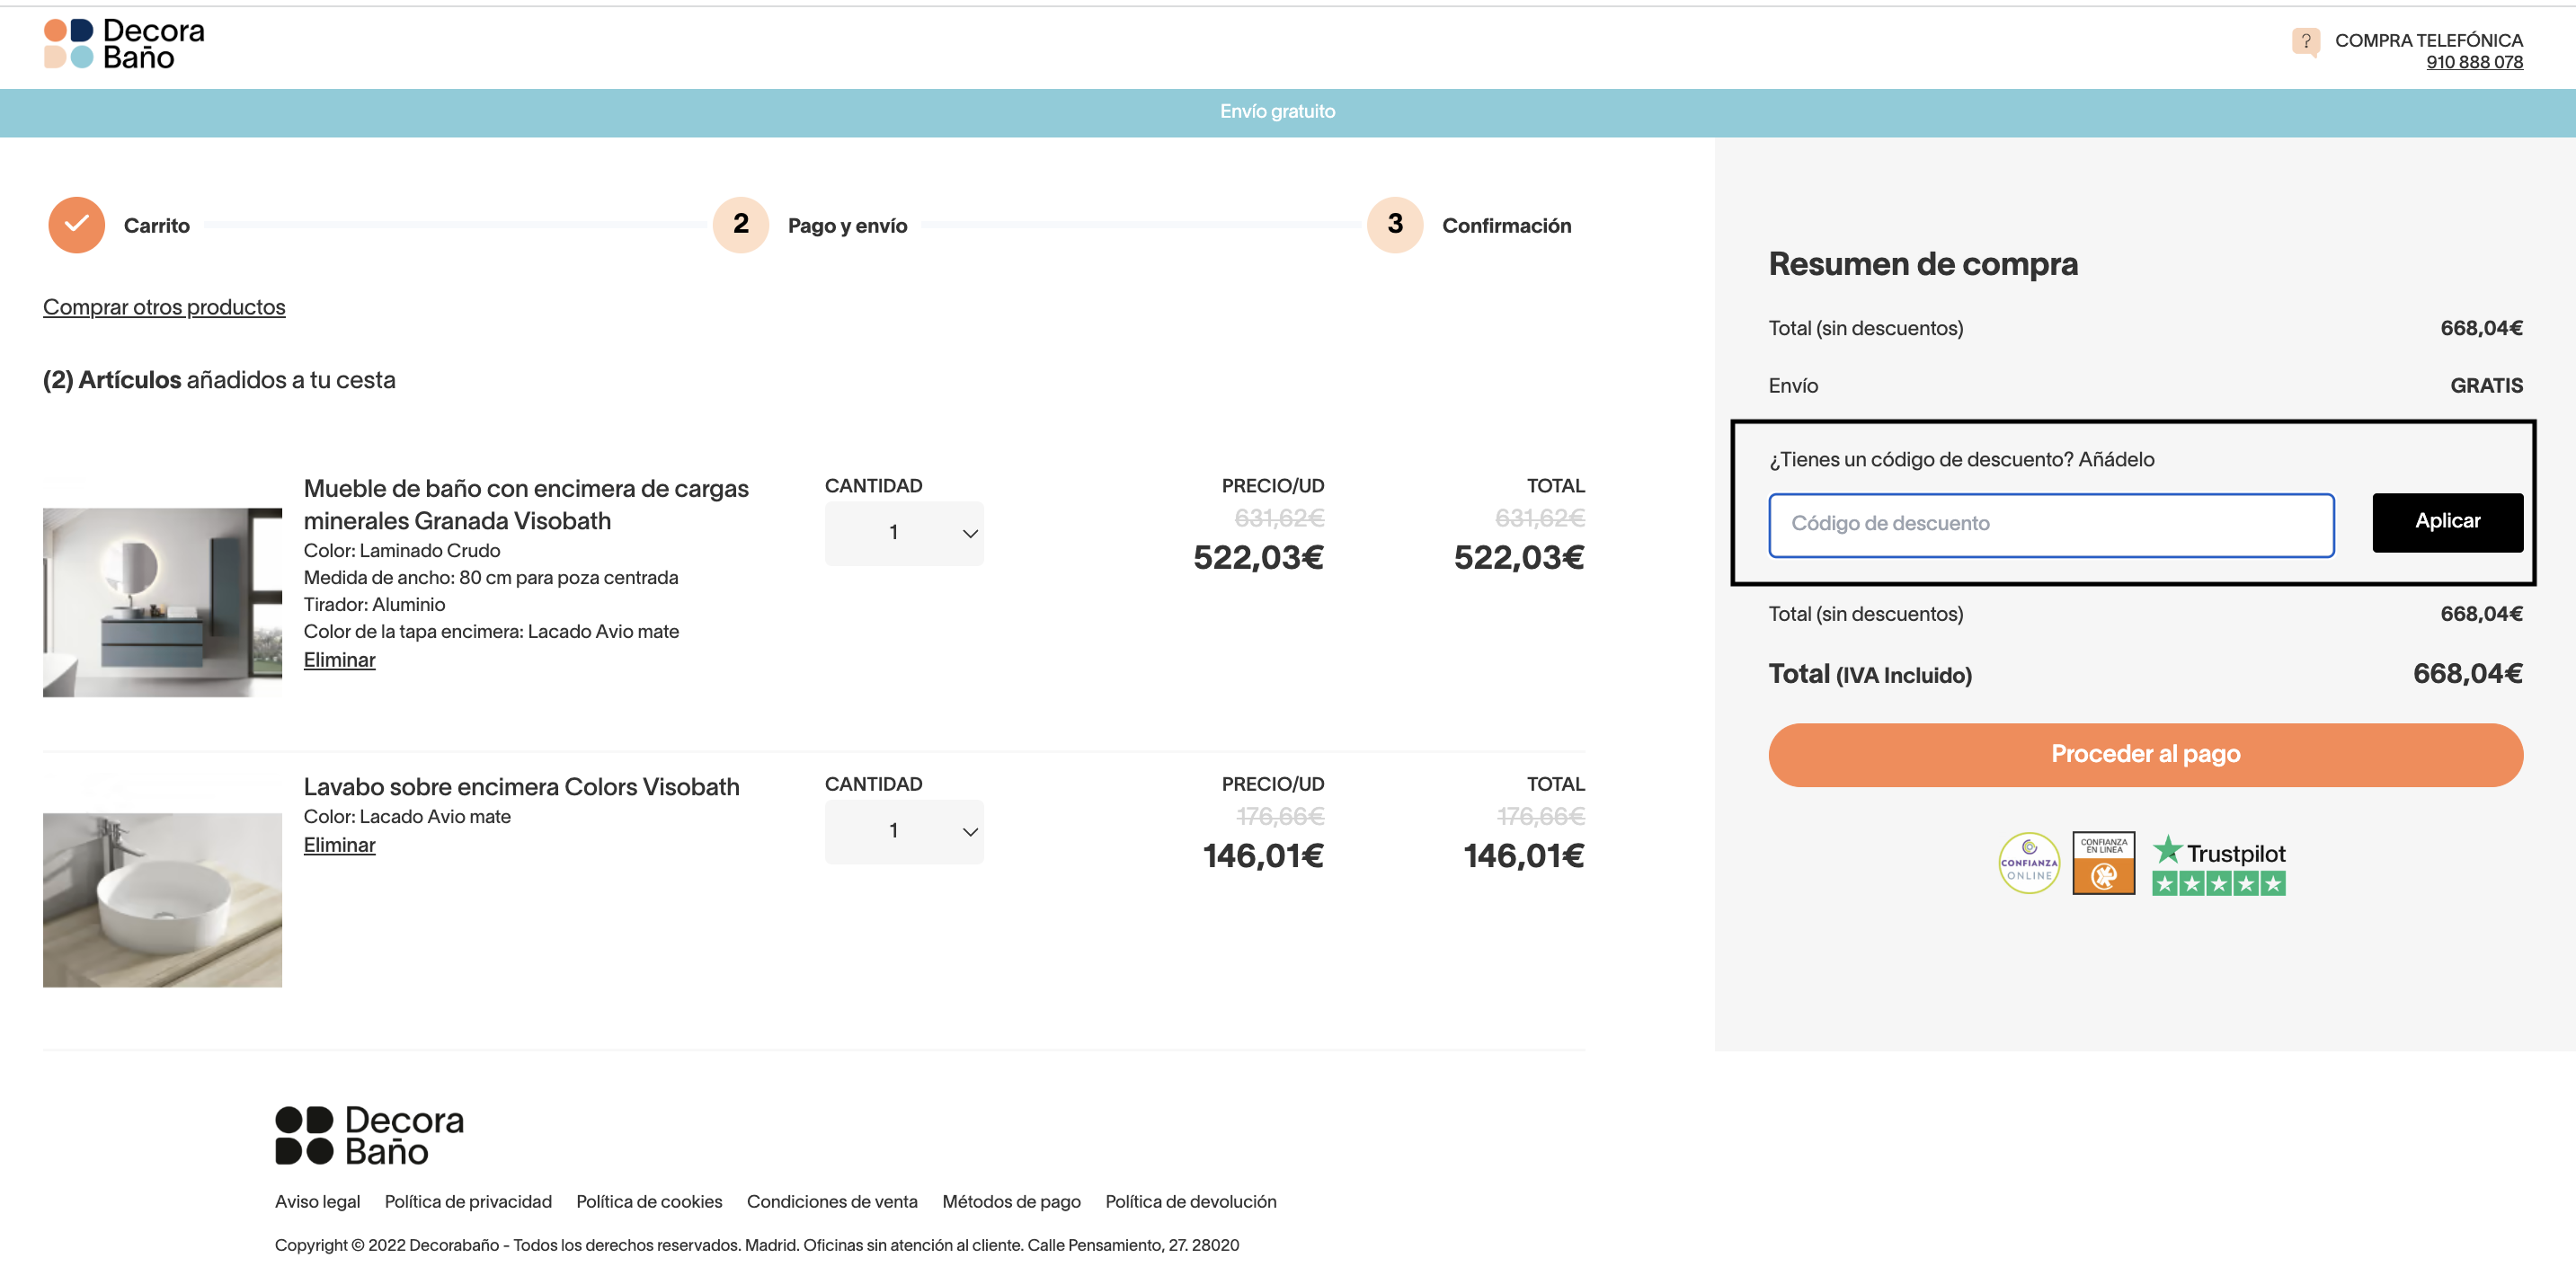Viewport: 2576px width, 1267px height.
Task: Click the 146,01€ total of washbasin
Action: (x=1523, y=855)
